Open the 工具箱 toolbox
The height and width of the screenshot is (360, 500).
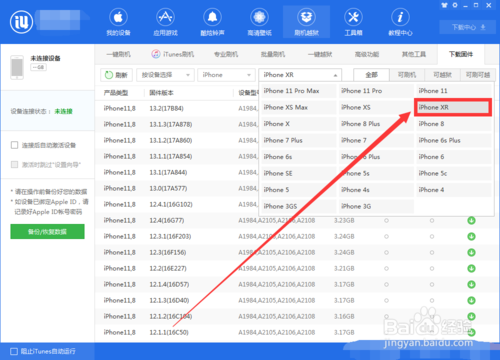click(x=353, y=22)
